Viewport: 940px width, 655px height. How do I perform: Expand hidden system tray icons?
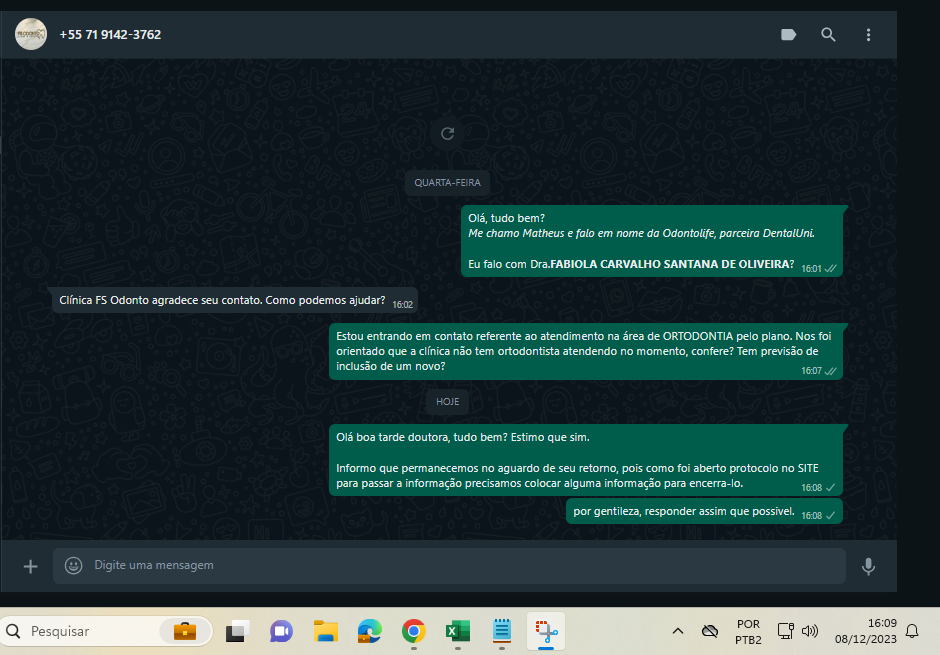point(678,631)
